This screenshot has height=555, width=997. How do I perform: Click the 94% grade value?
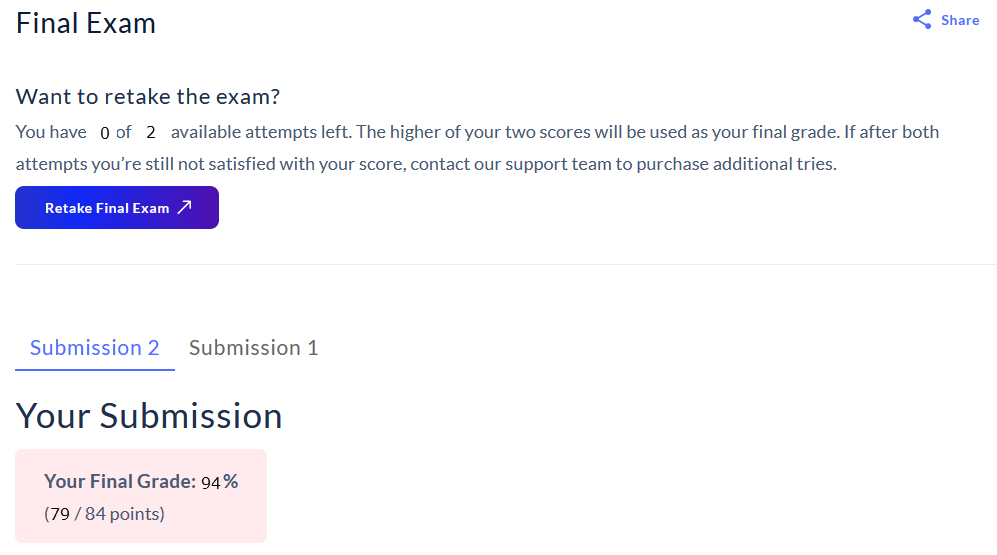[220, 482]
